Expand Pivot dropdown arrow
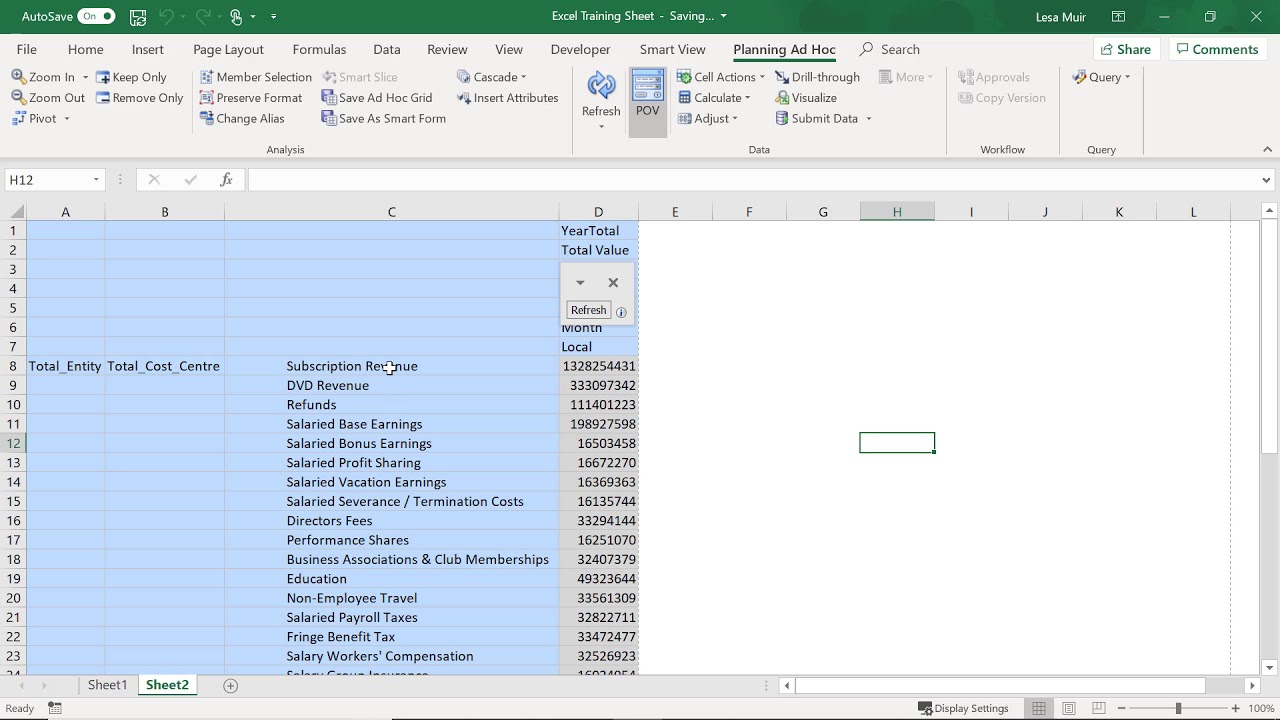 click(66, 118)
